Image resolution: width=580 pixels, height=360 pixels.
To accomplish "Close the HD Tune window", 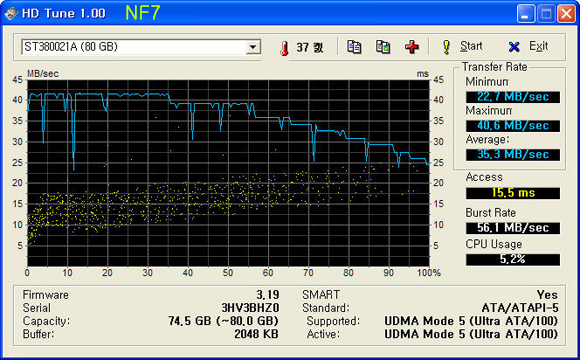I will (566, 14).
